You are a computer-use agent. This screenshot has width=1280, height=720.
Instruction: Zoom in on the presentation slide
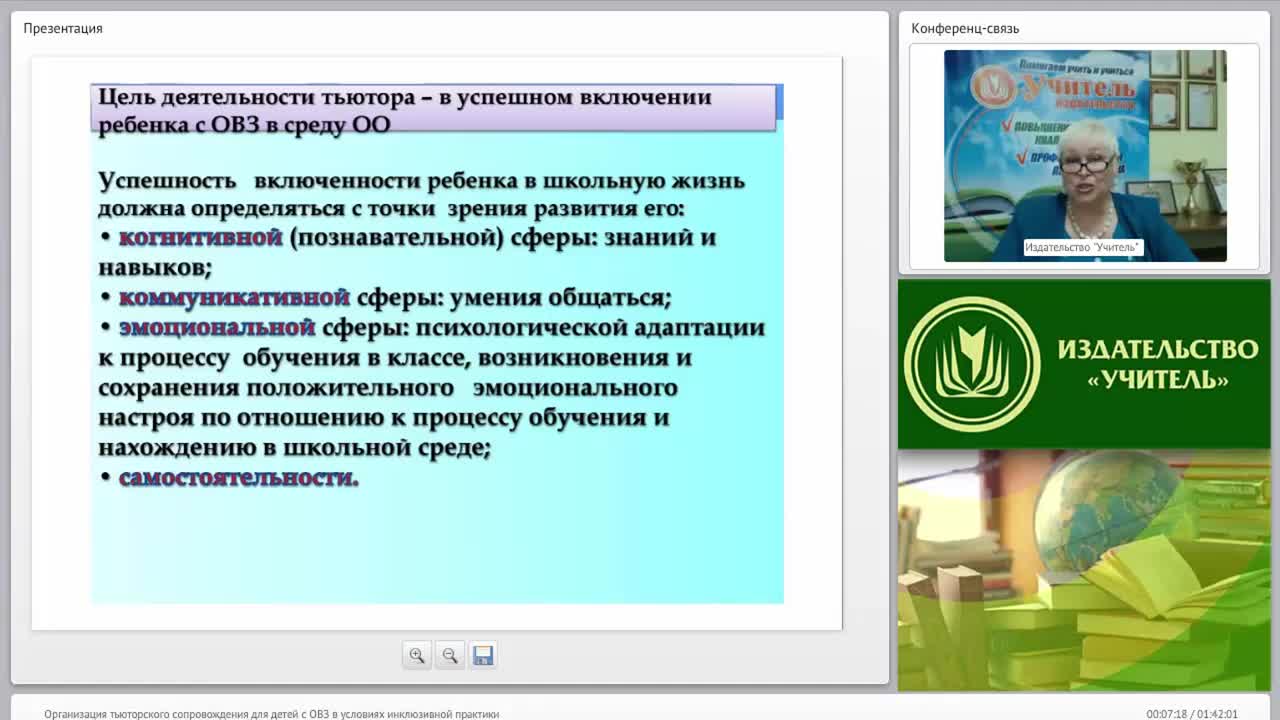click(x=417, y=655)
